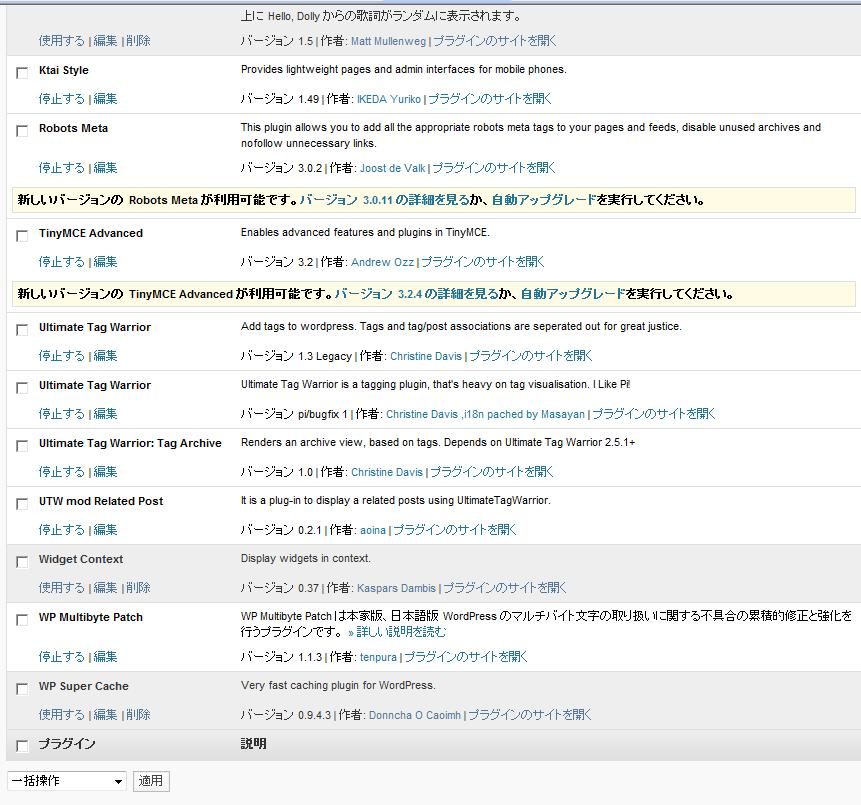Open Andrew Ozz author link
Viewport: 861px width, 805px height.
click(382, 262)
